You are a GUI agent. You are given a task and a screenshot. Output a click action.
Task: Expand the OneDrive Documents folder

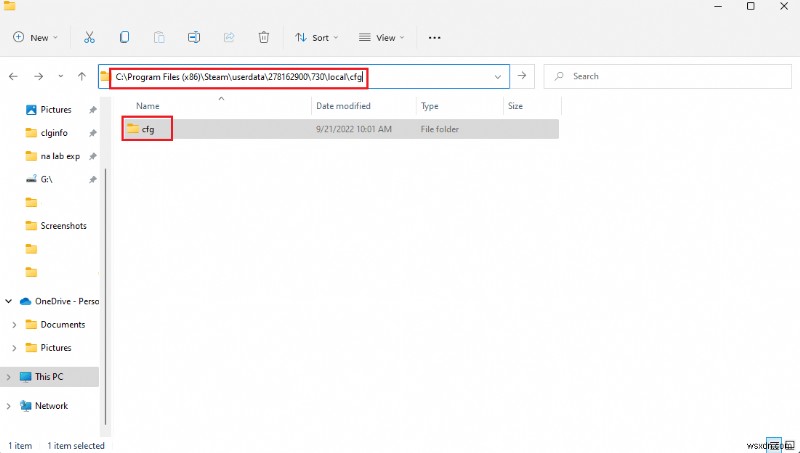[x=14, y=324]
